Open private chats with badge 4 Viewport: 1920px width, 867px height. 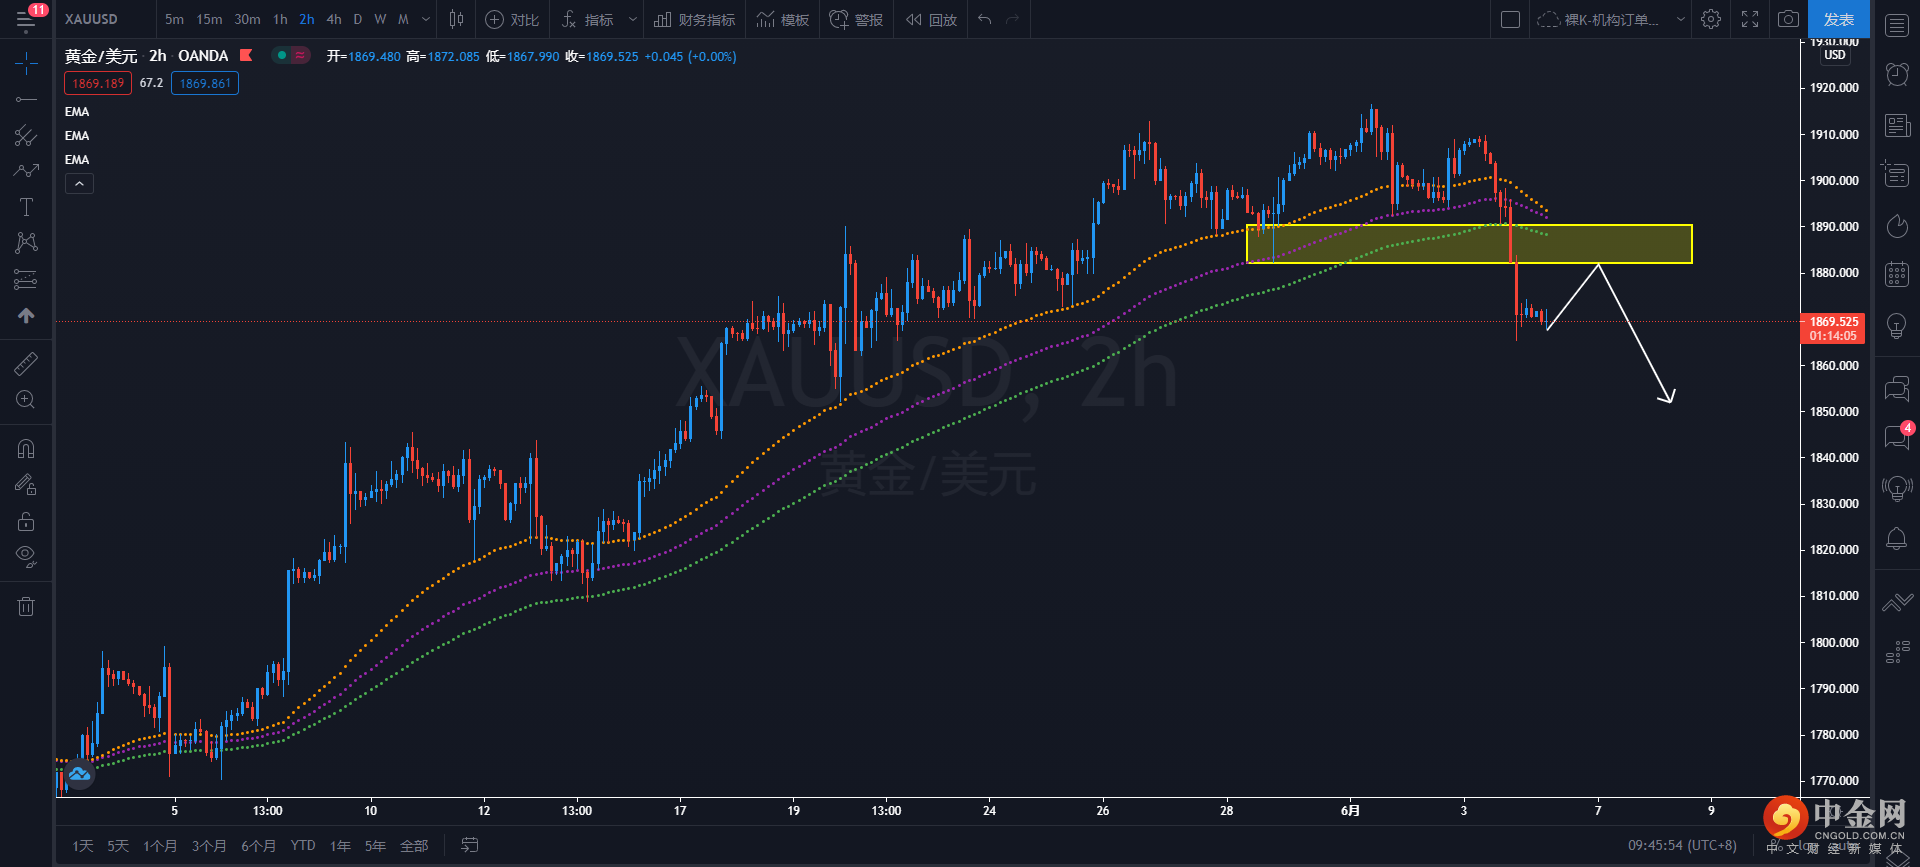coord(1897,436)
